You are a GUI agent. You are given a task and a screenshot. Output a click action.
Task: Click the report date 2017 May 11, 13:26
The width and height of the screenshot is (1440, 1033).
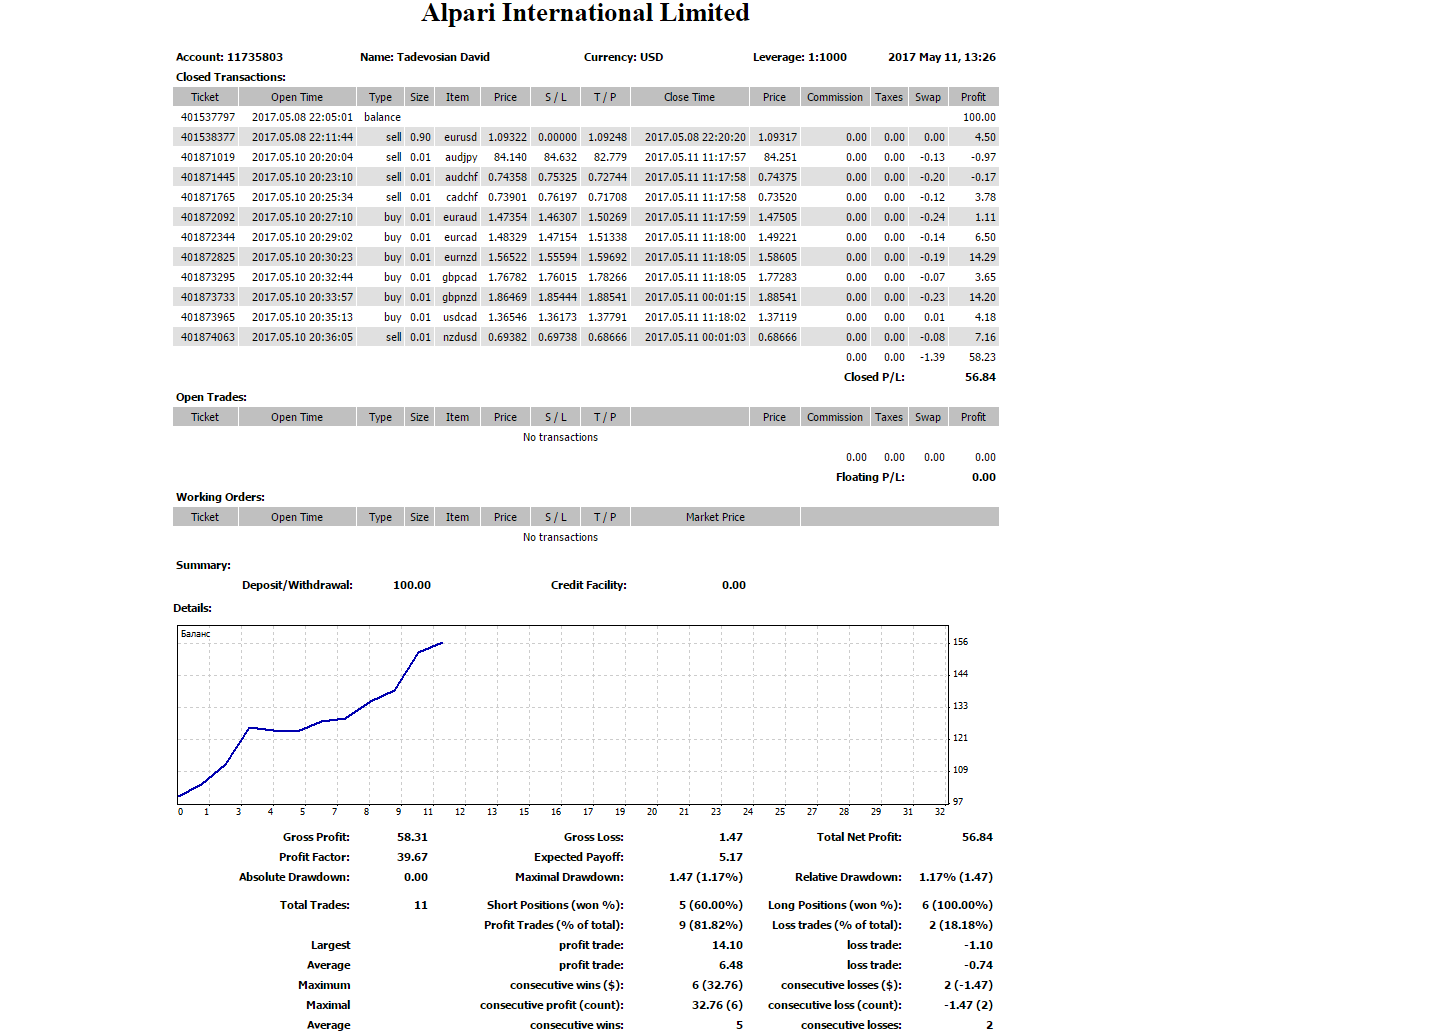click(942, 57)
